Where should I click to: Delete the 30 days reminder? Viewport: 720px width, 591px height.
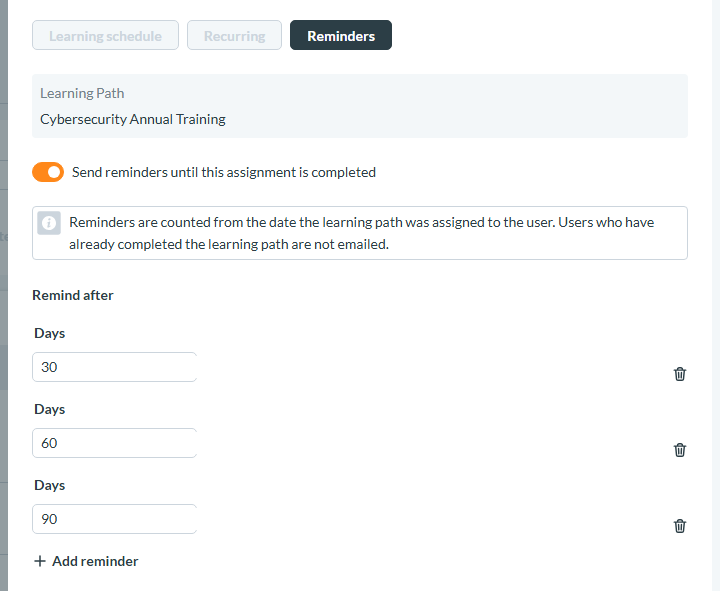tap(680, 374)
